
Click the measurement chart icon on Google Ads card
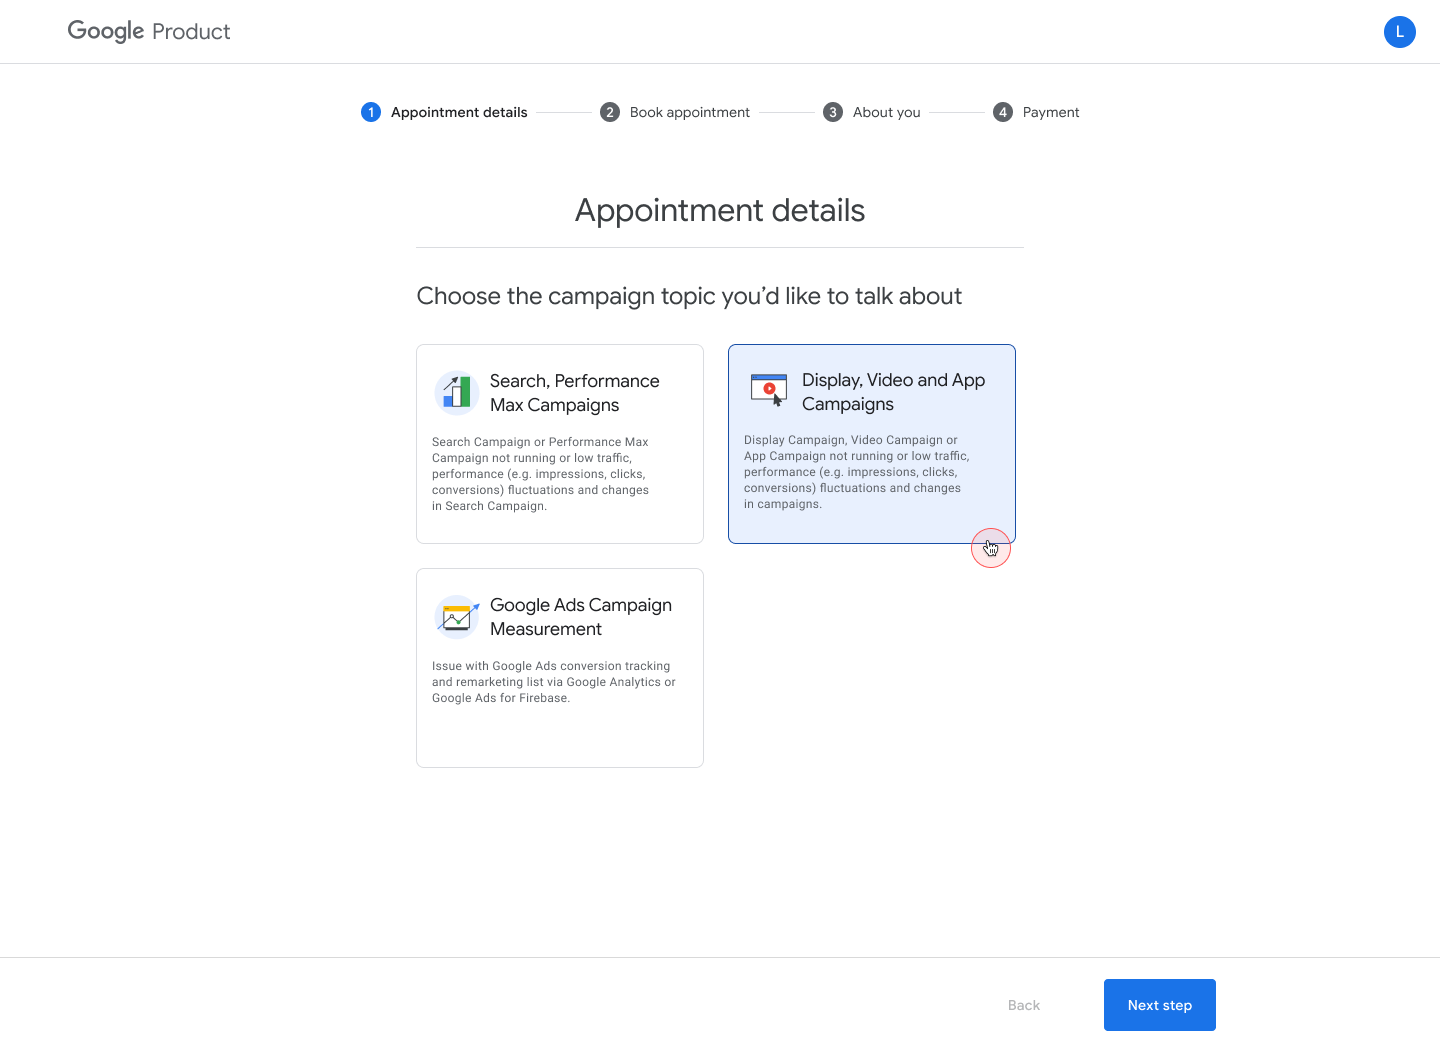457,616
